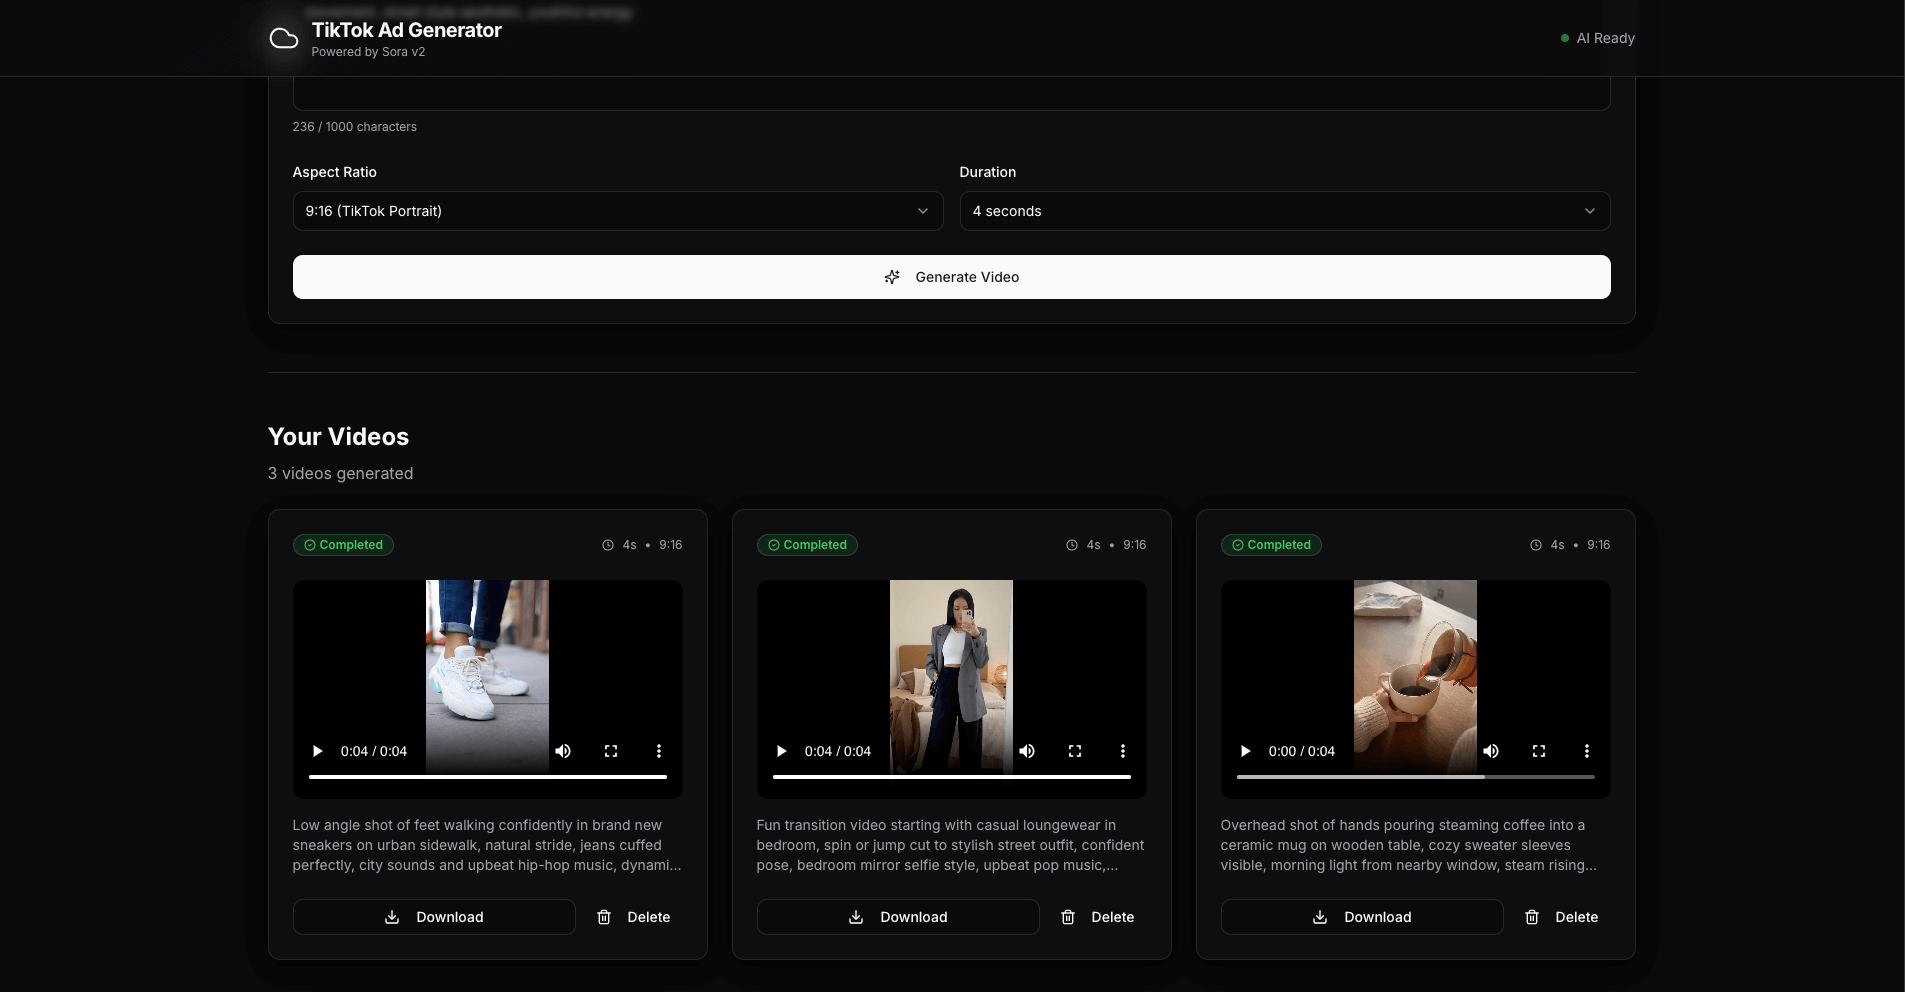Image resolution: width=1905 pixels, height=992 pixels.
Task: Delete the coffee pouring video
Action: pyautogui.click(x=1562, y=917)
